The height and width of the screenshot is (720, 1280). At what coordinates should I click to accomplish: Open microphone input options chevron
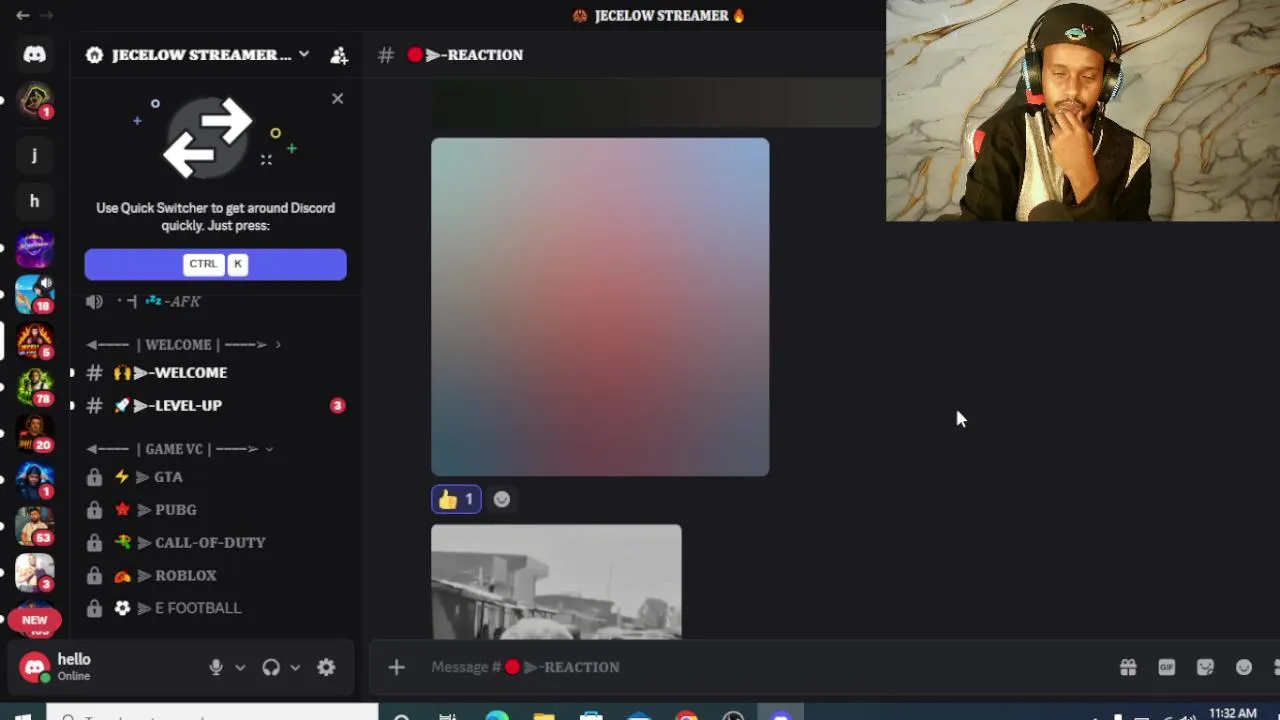(x=240, y=668)
